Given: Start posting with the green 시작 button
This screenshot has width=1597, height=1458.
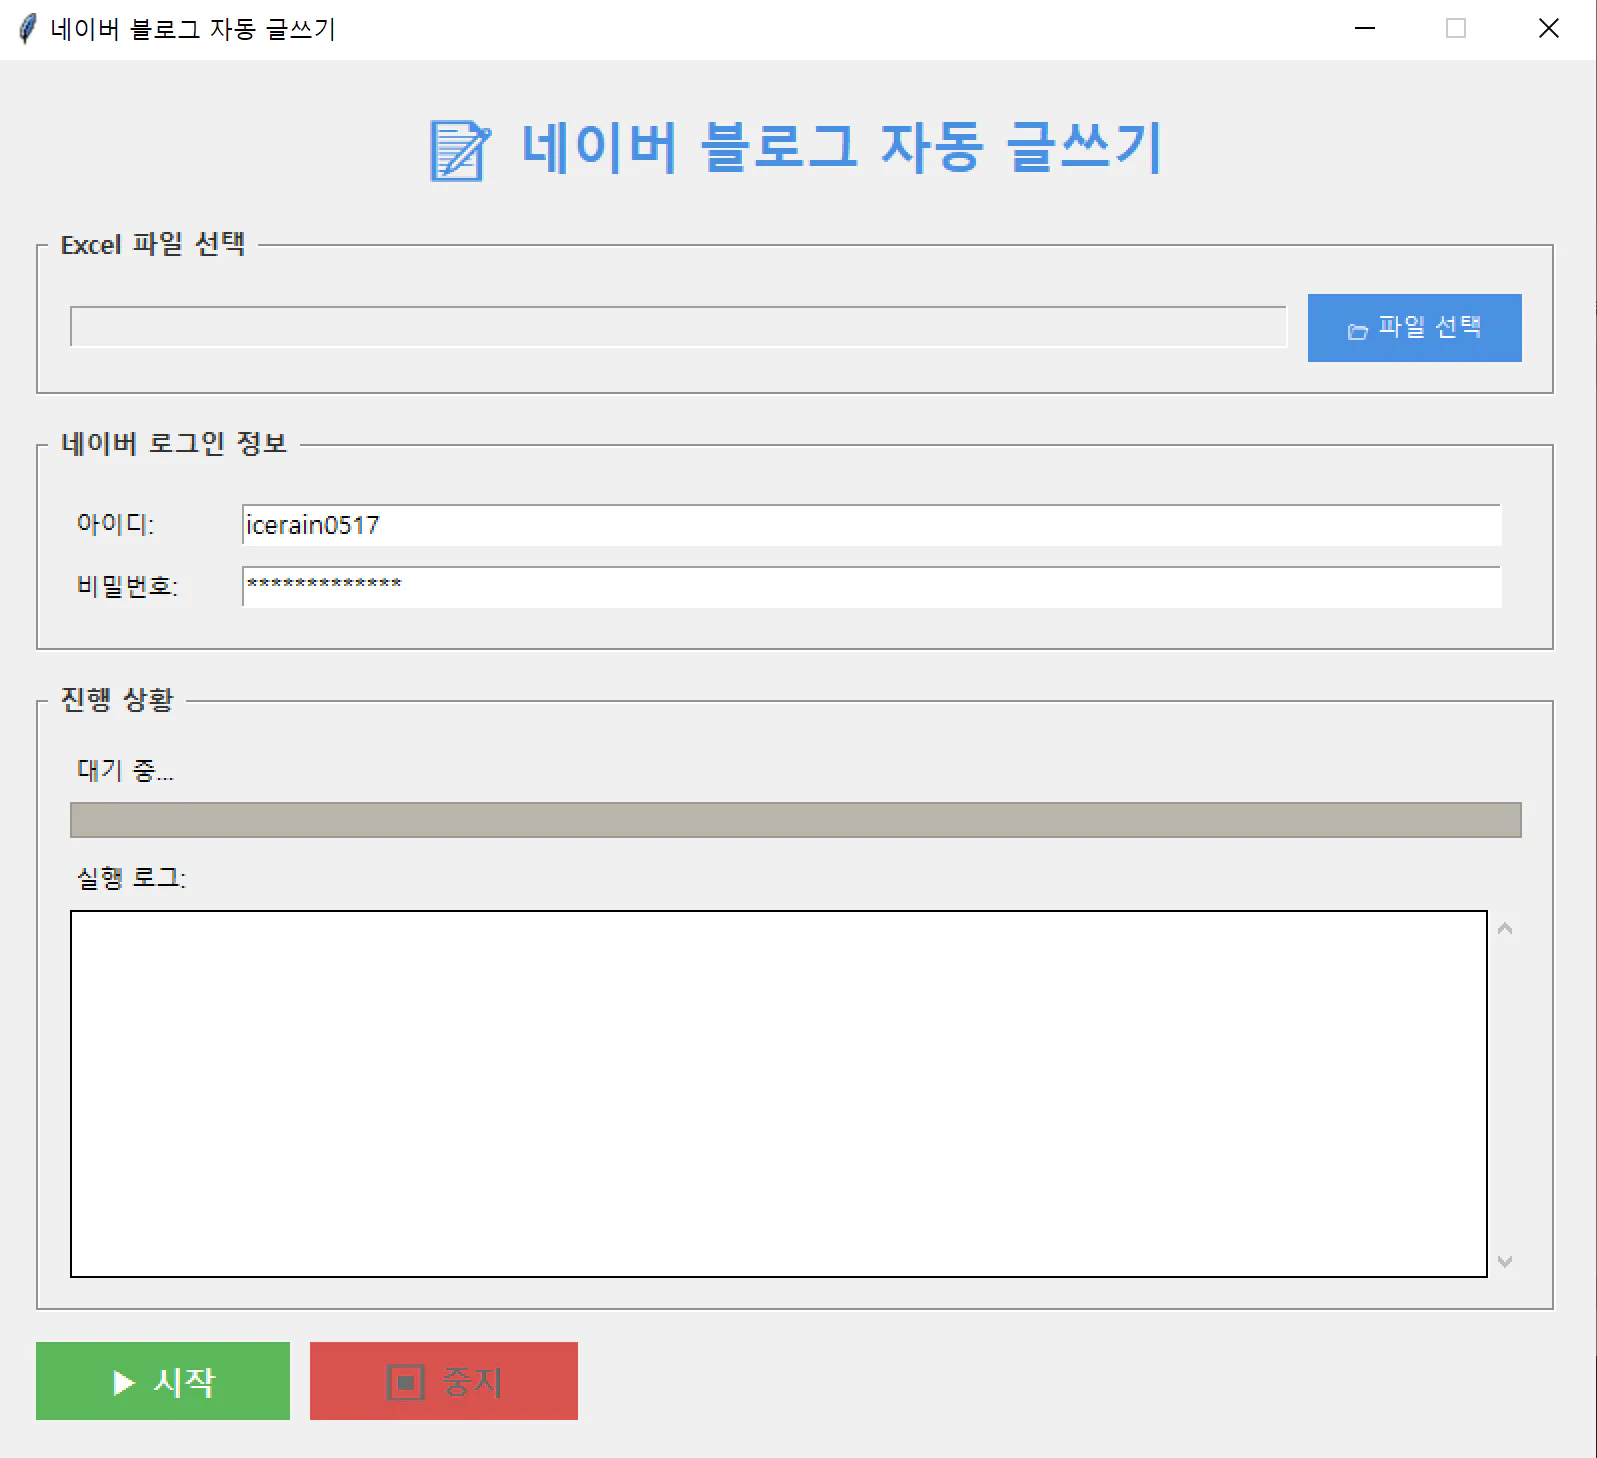Looking at the screenshot, I should pos(163,1381).
